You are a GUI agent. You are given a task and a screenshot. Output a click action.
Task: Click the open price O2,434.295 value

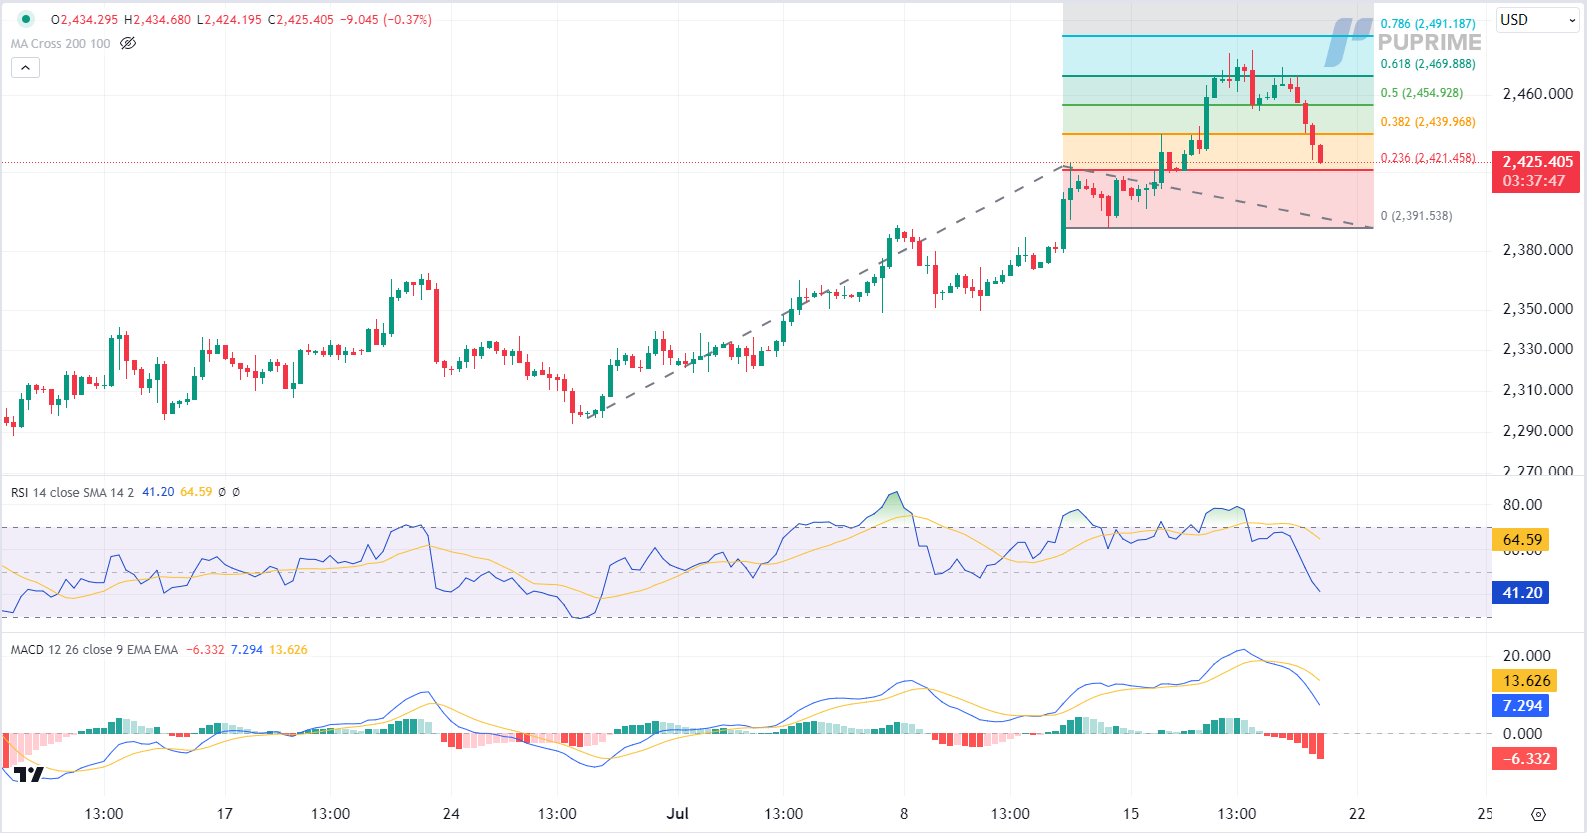(x=84, y=19)
